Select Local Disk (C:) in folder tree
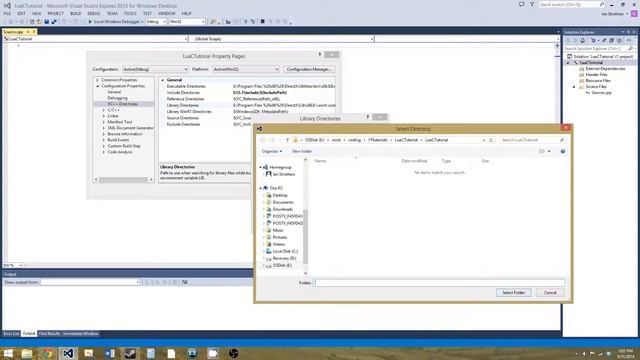The width and height of the screenshot is (640, 360). point(285,251)
